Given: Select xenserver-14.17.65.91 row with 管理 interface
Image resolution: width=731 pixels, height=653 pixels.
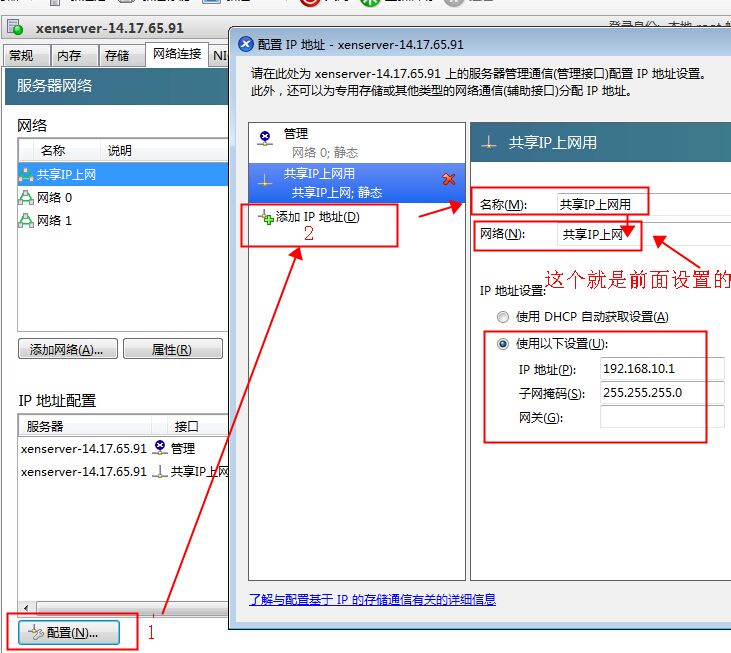Looking at the screenshot, I should coord(124,448).
